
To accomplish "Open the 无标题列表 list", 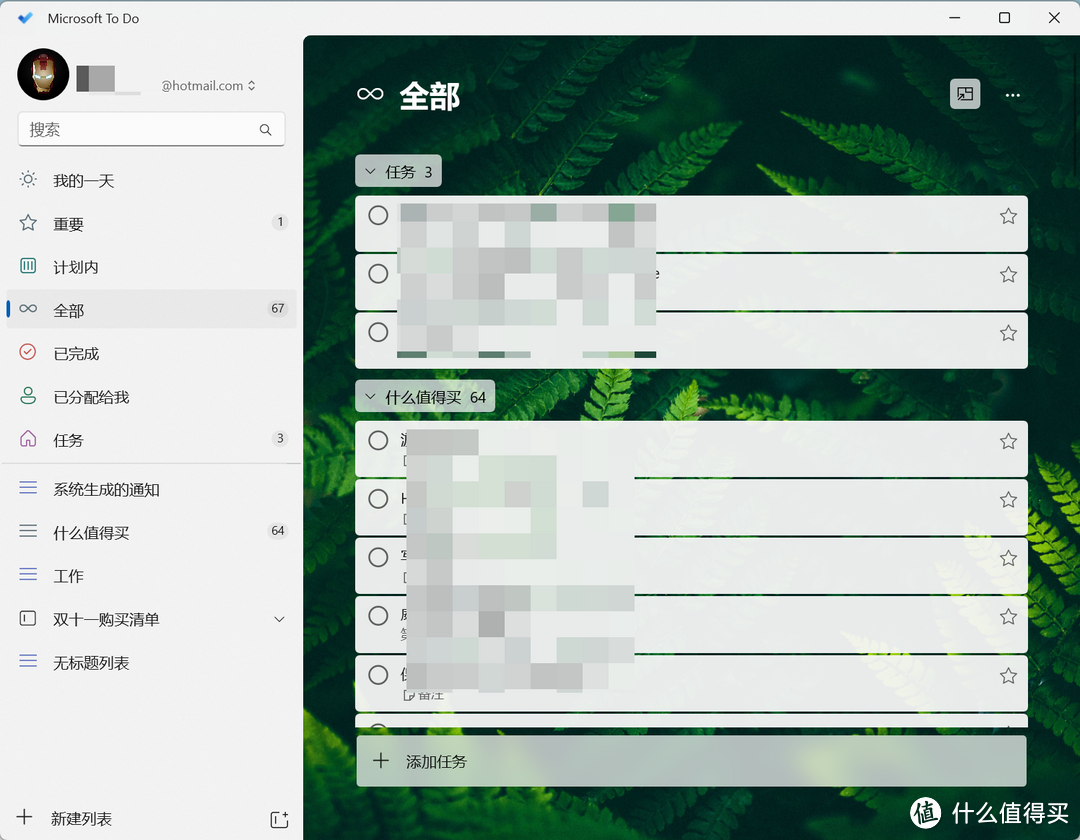I will point(152,662).
